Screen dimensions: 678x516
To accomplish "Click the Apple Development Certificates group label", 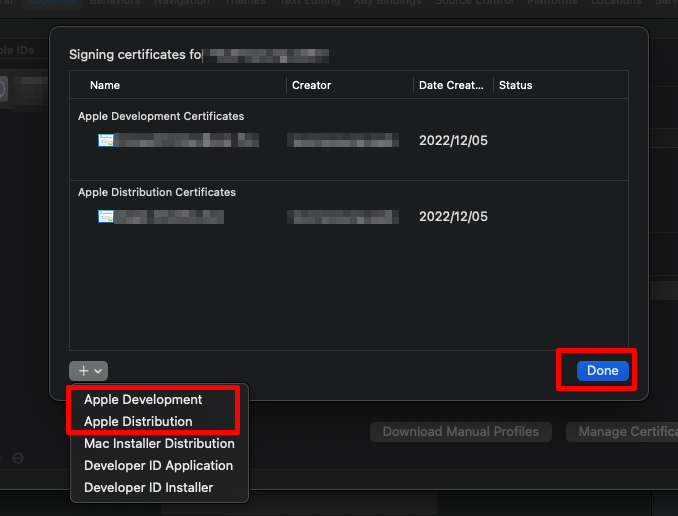I will pos(161,116).
